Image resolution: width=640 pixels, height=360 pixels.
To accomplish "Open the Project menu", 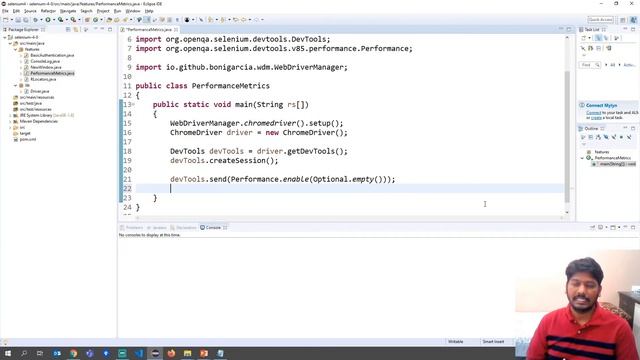I will click(103, 11).
